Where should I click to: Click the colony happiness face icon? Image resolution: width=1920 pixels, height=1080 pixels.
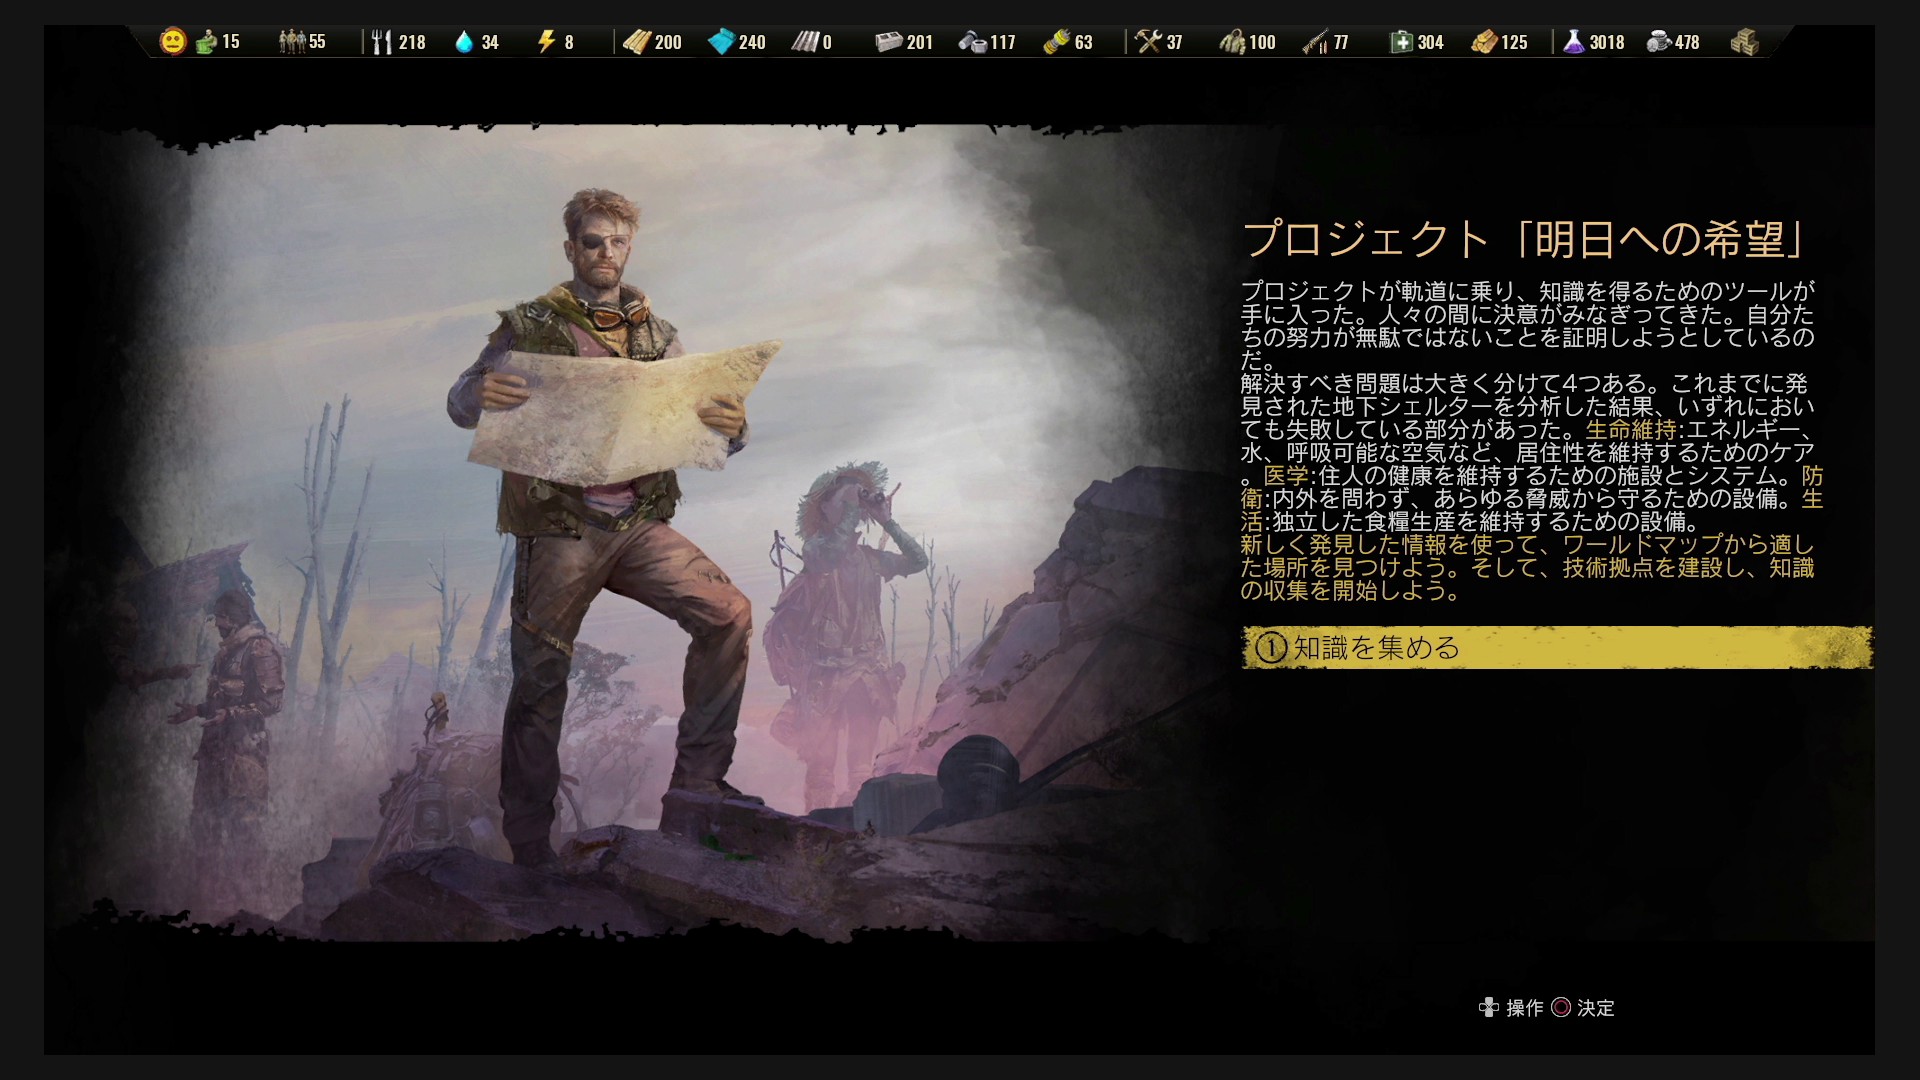[x=173, y=42]
